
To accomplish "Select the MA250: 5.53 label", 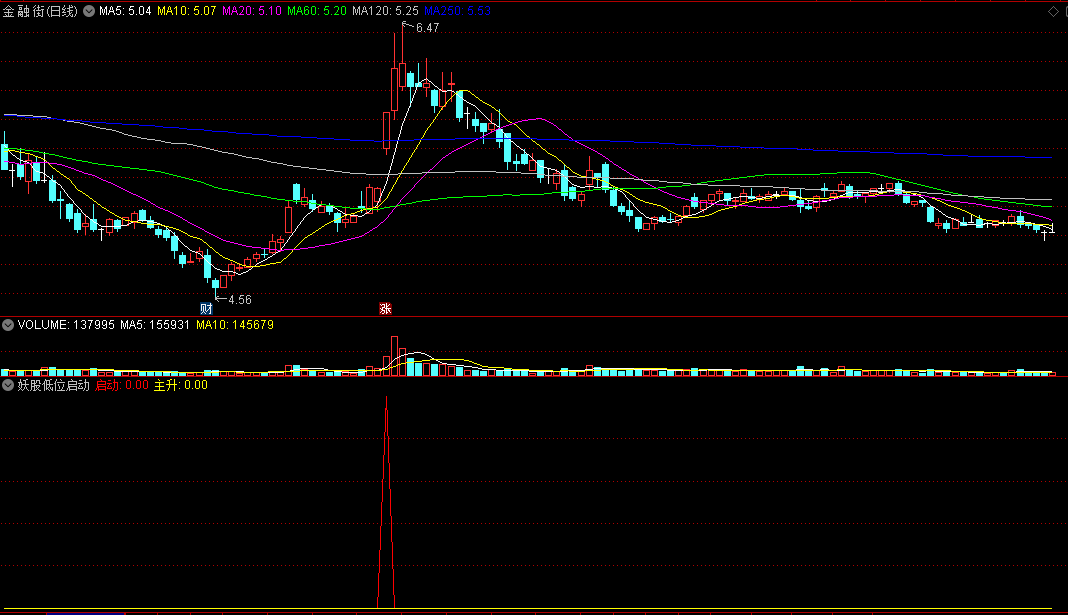I will click(x=457, y=11).
